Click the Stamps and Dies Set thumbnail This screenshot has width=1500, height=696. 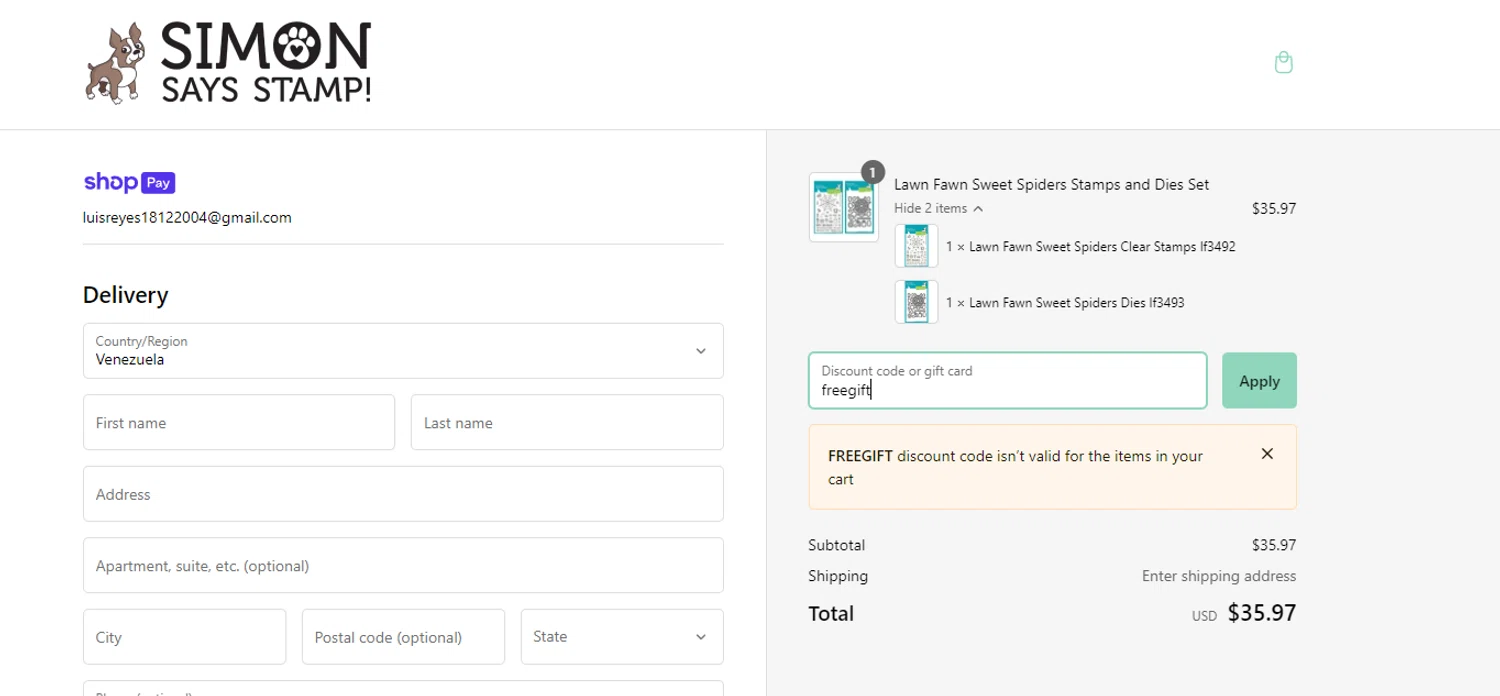(843, 208)
